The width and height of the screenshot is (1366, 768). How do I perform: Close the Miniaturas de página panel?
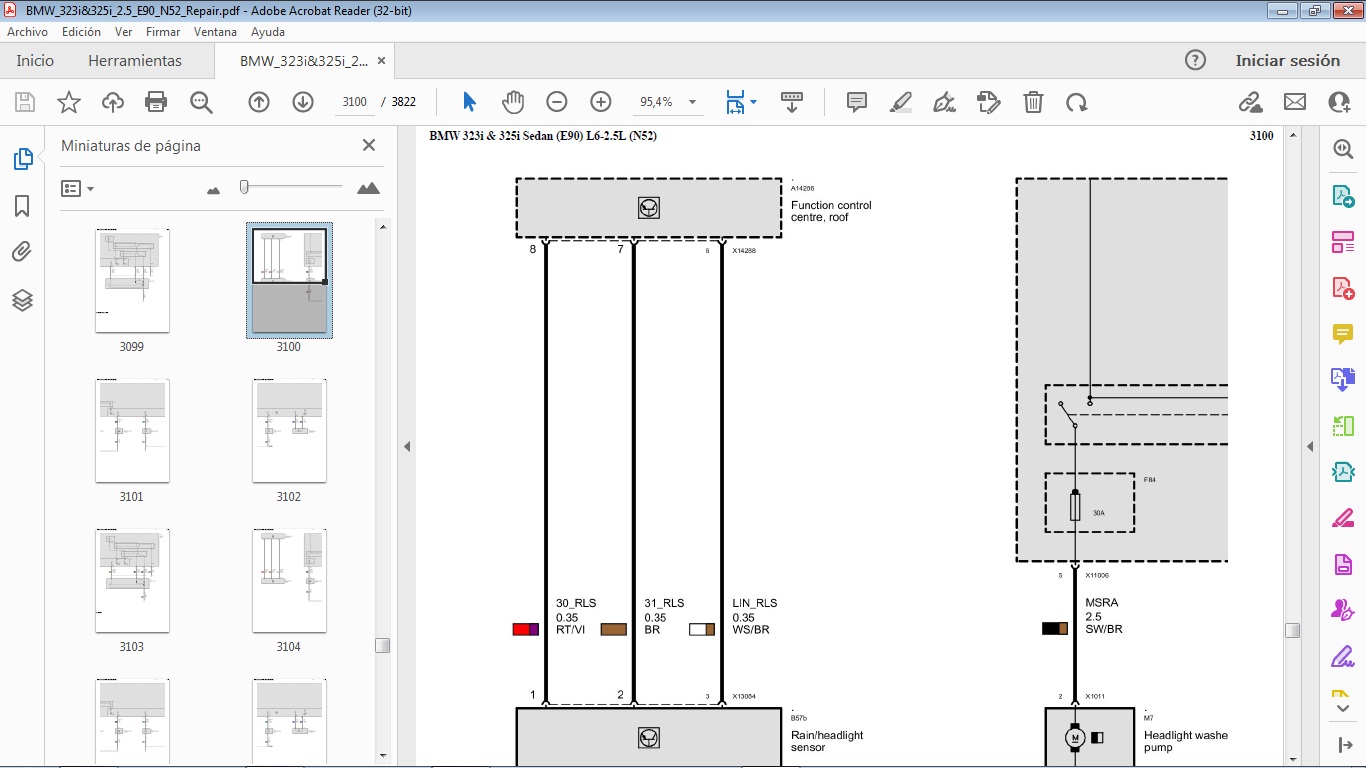(x=369, y=145)
